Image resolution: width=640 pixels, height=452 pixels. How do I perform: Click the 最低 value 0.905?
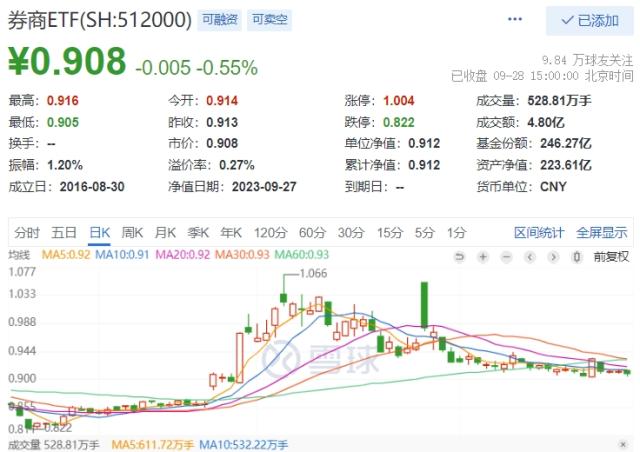pos(62,122)
